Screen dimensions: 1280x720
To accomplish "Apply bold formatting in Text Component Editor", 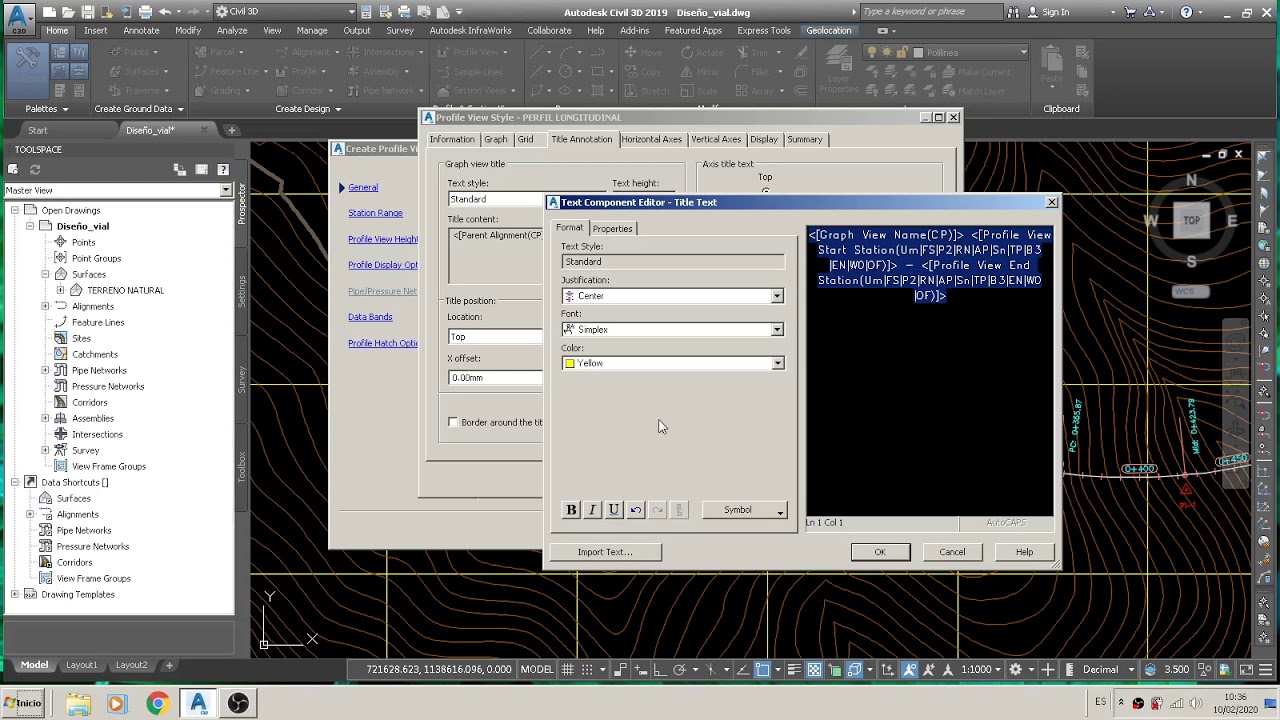I will [571, 510].
